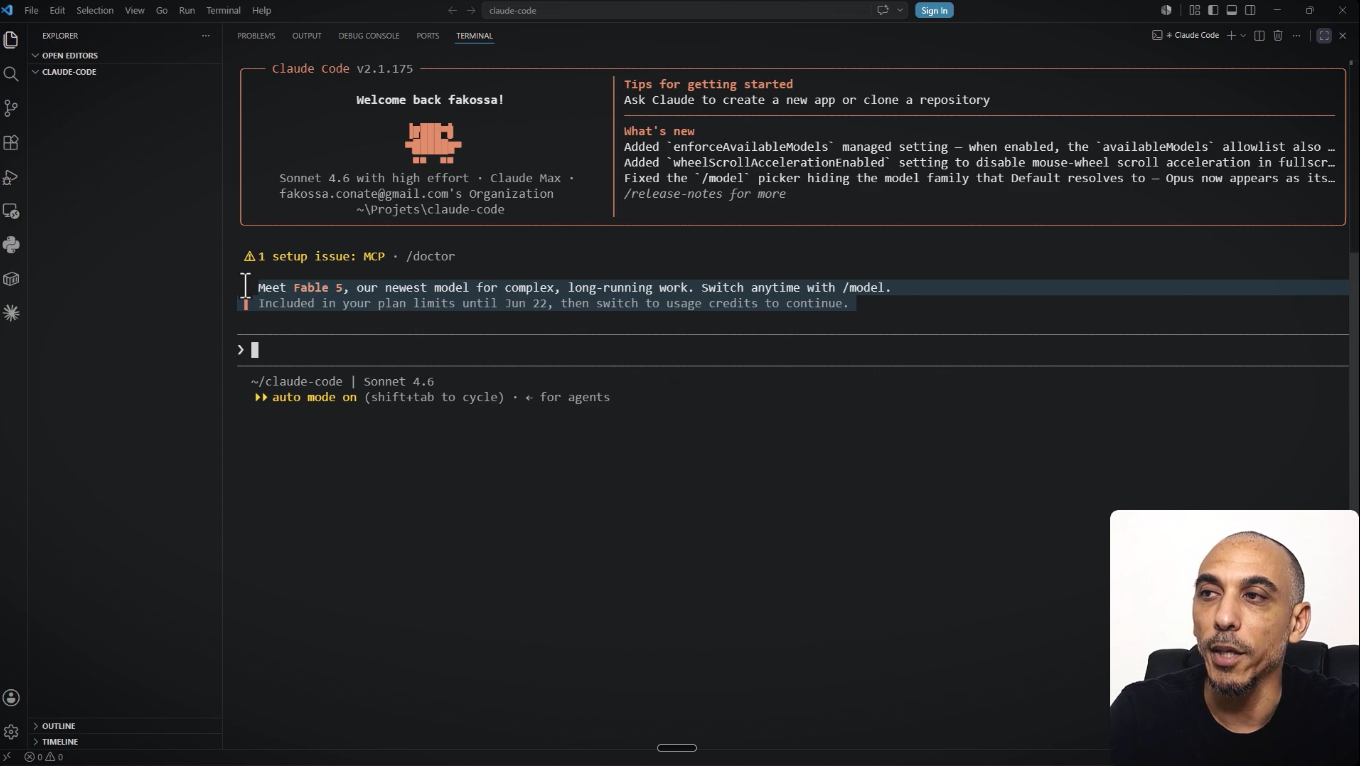Open Explorer views and more actions ellipsis
Screen dimensions: 1360x766
click(x=206, y=36)
